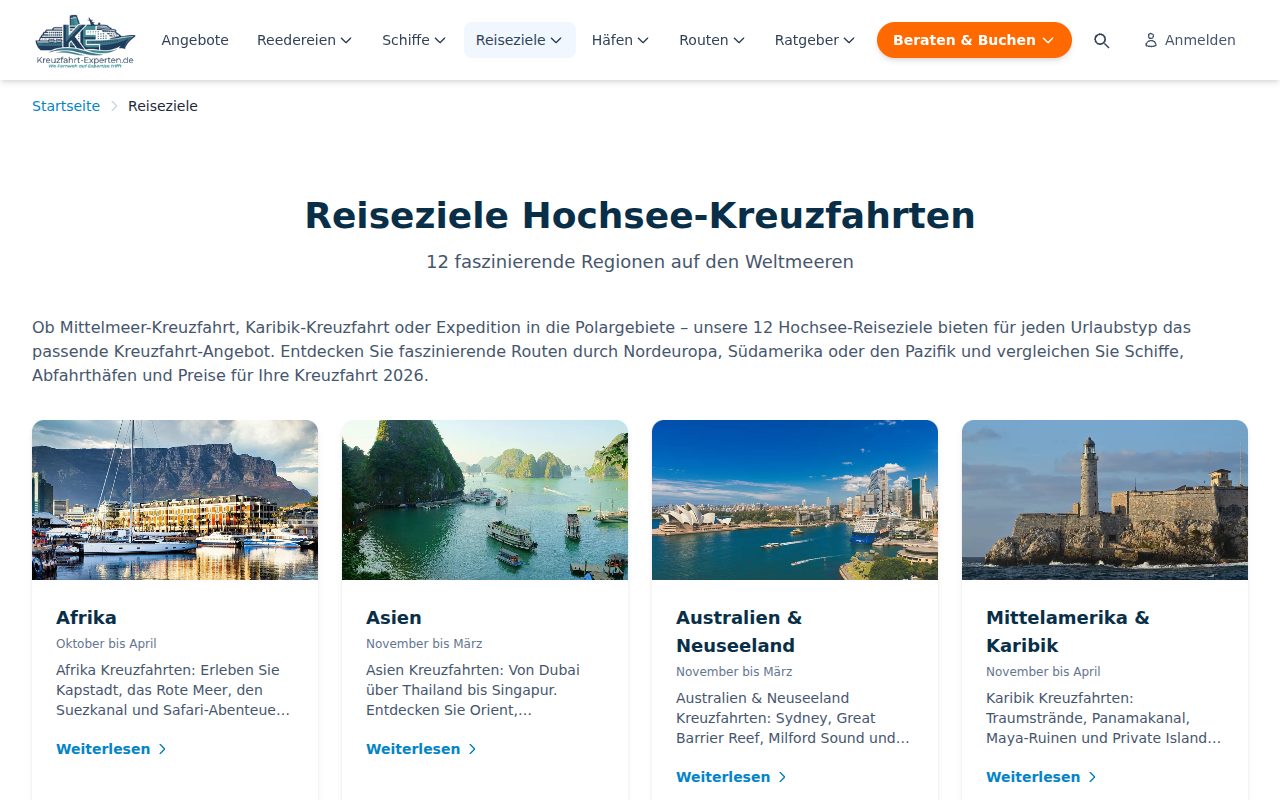Open Weiterlesen for Mittelamerika & Karibik
The image size is (1280, 800).
1041,777
